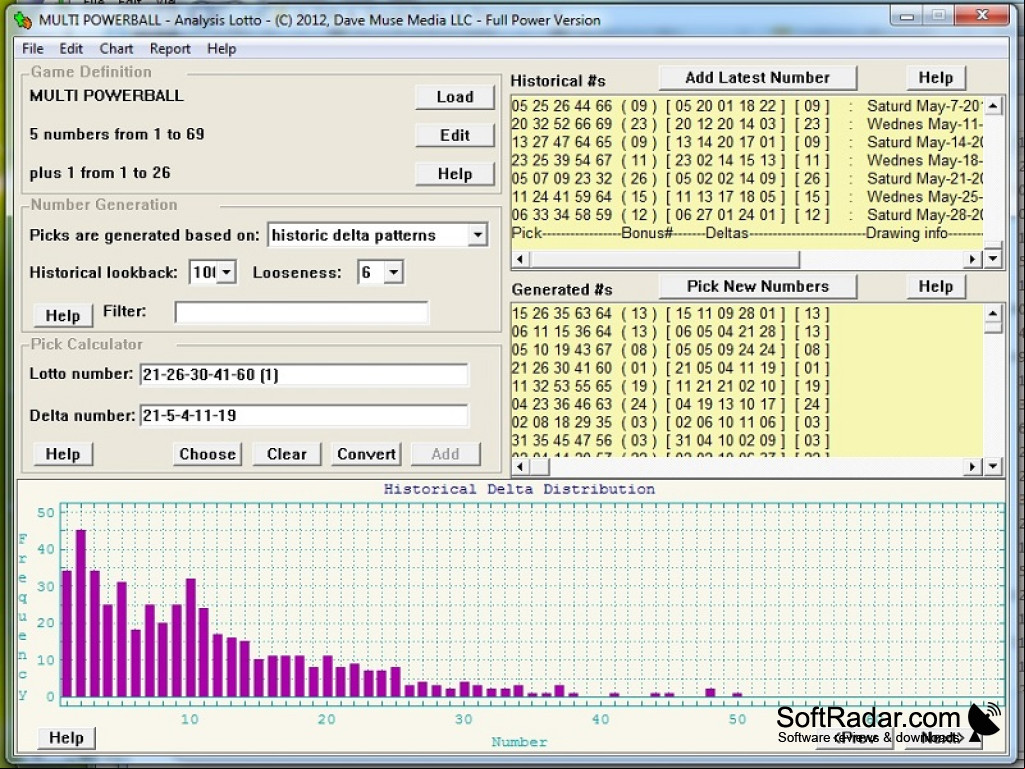Select historical row '11 24 41 59 64 ( 15 )'
Image resolution: width=1025 pixels, height=769 pixels.
[x=747, y=197]
